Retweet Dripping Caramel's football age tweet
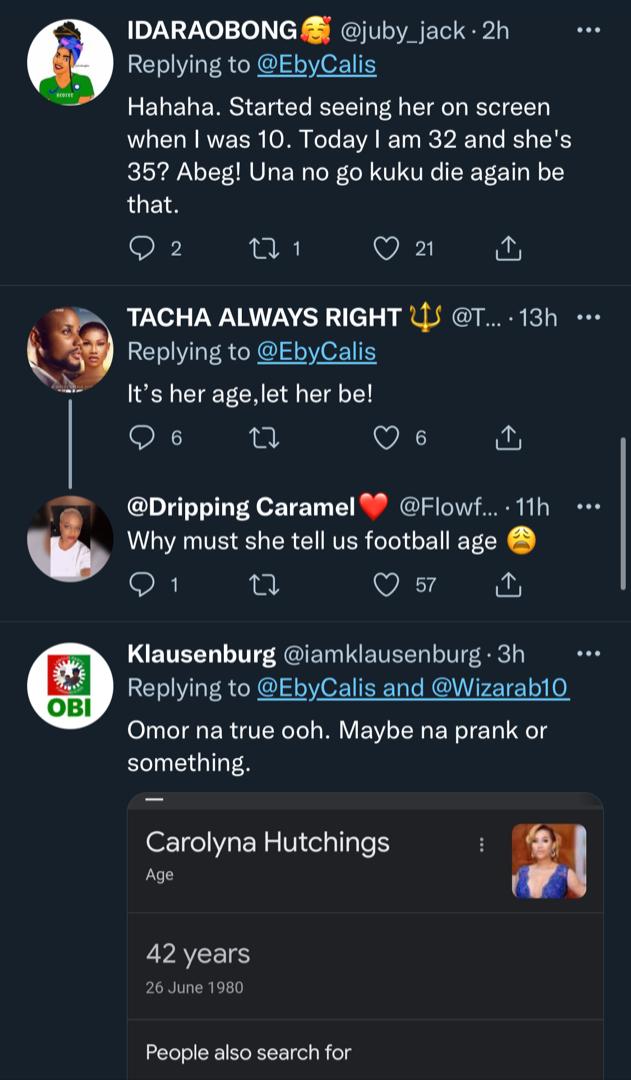This screenshot has height=1080, width=631. coord(265,584)
